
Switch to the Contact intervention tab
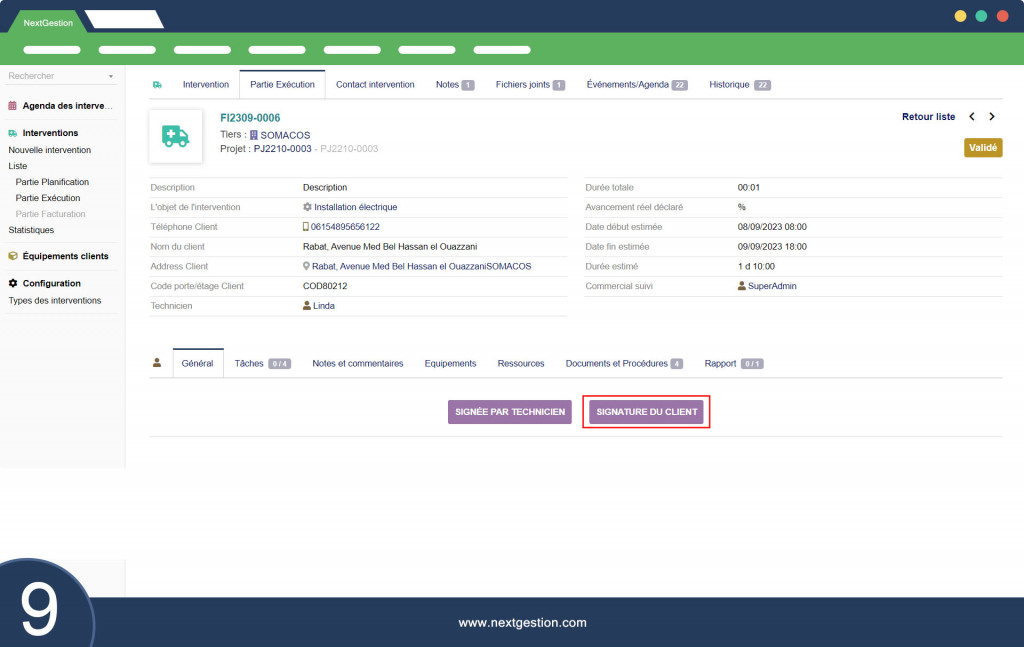(x=375, y=85)
